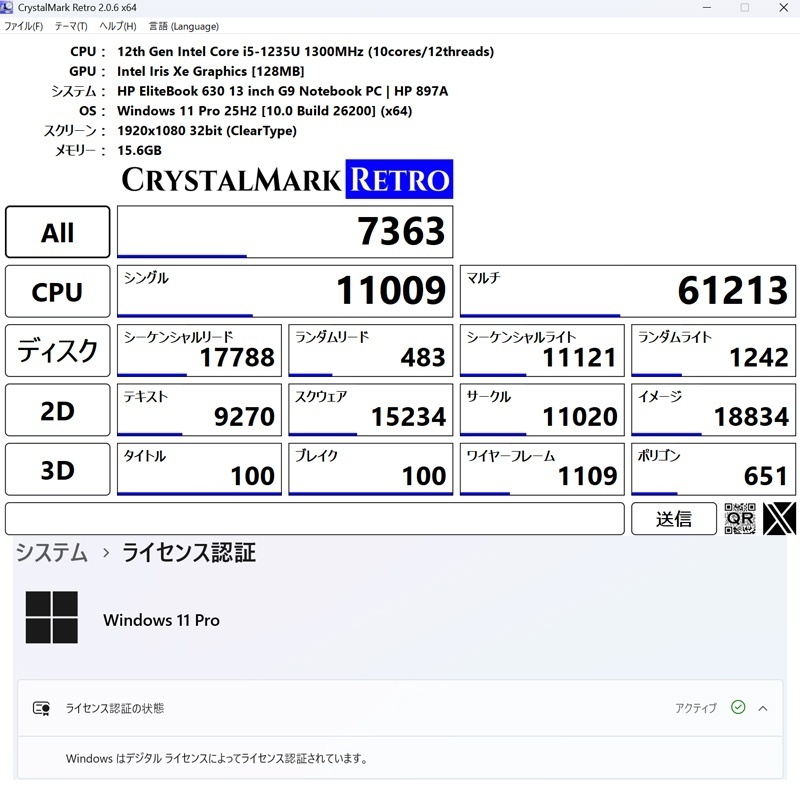The height and width of the screenshot is (800, 800).
Task: Run the All benchmark button
Action: 58,232
